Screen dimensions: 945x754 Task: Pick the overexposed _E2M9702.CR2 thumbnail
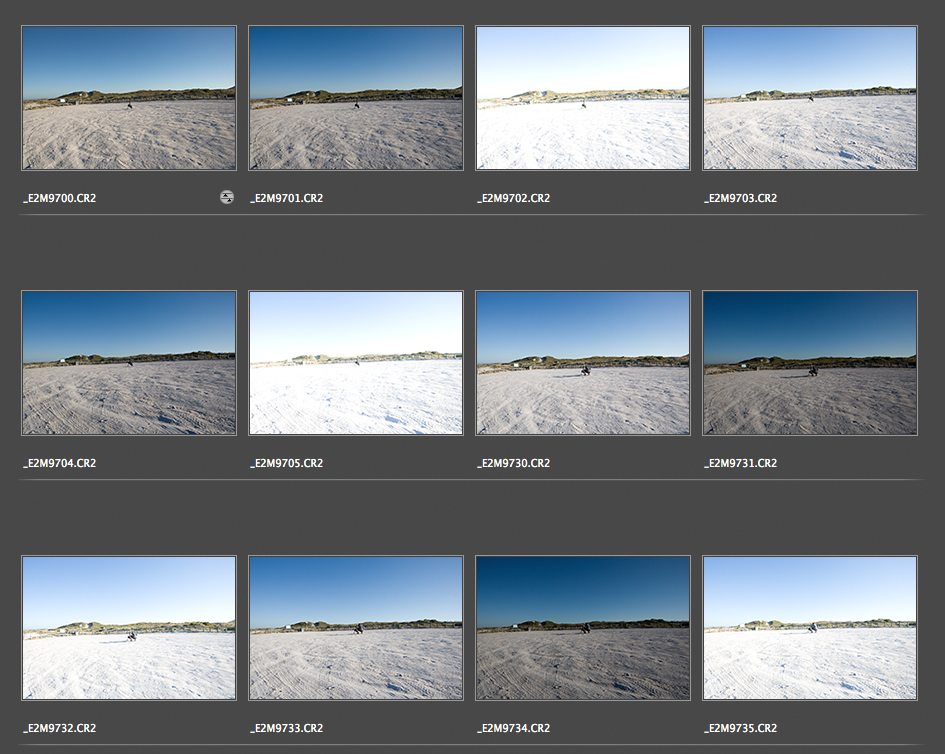(583, 98)
